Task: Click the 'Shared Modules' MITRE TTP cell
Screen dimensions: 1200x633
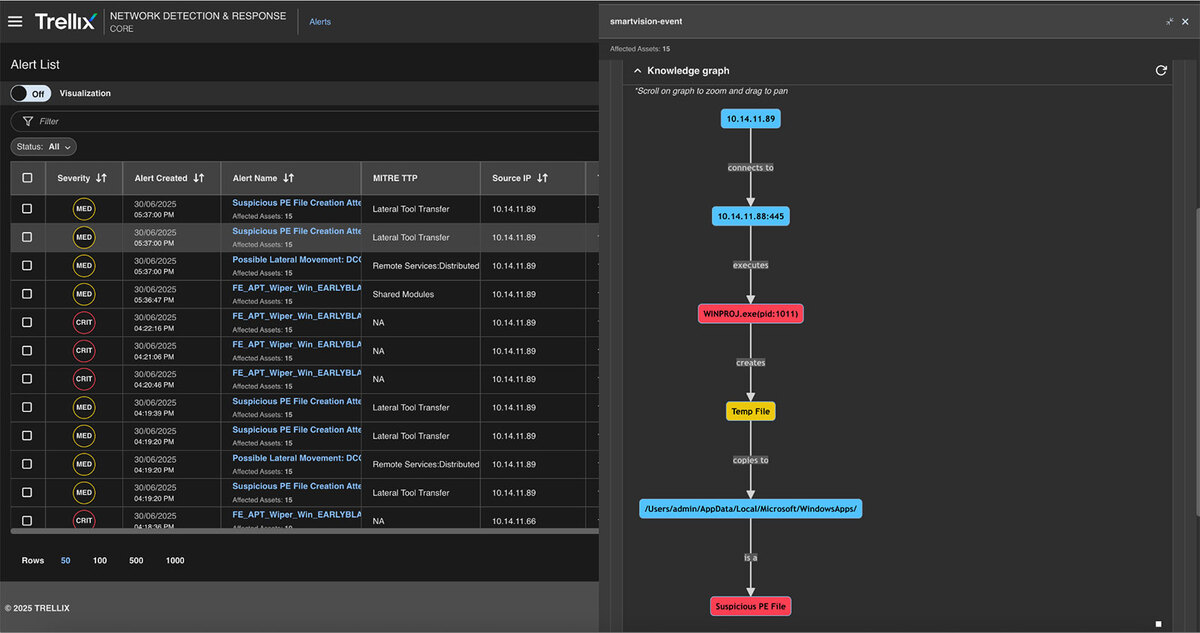Action: click(x=403, y=294)
